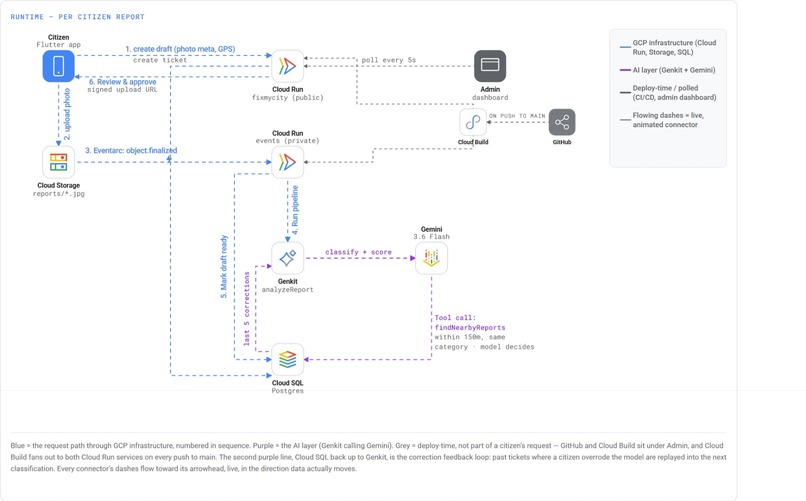Click the 'classify + score' label
Image resolution: width=806 pixels, height=501 pixels.
point(358,252)
